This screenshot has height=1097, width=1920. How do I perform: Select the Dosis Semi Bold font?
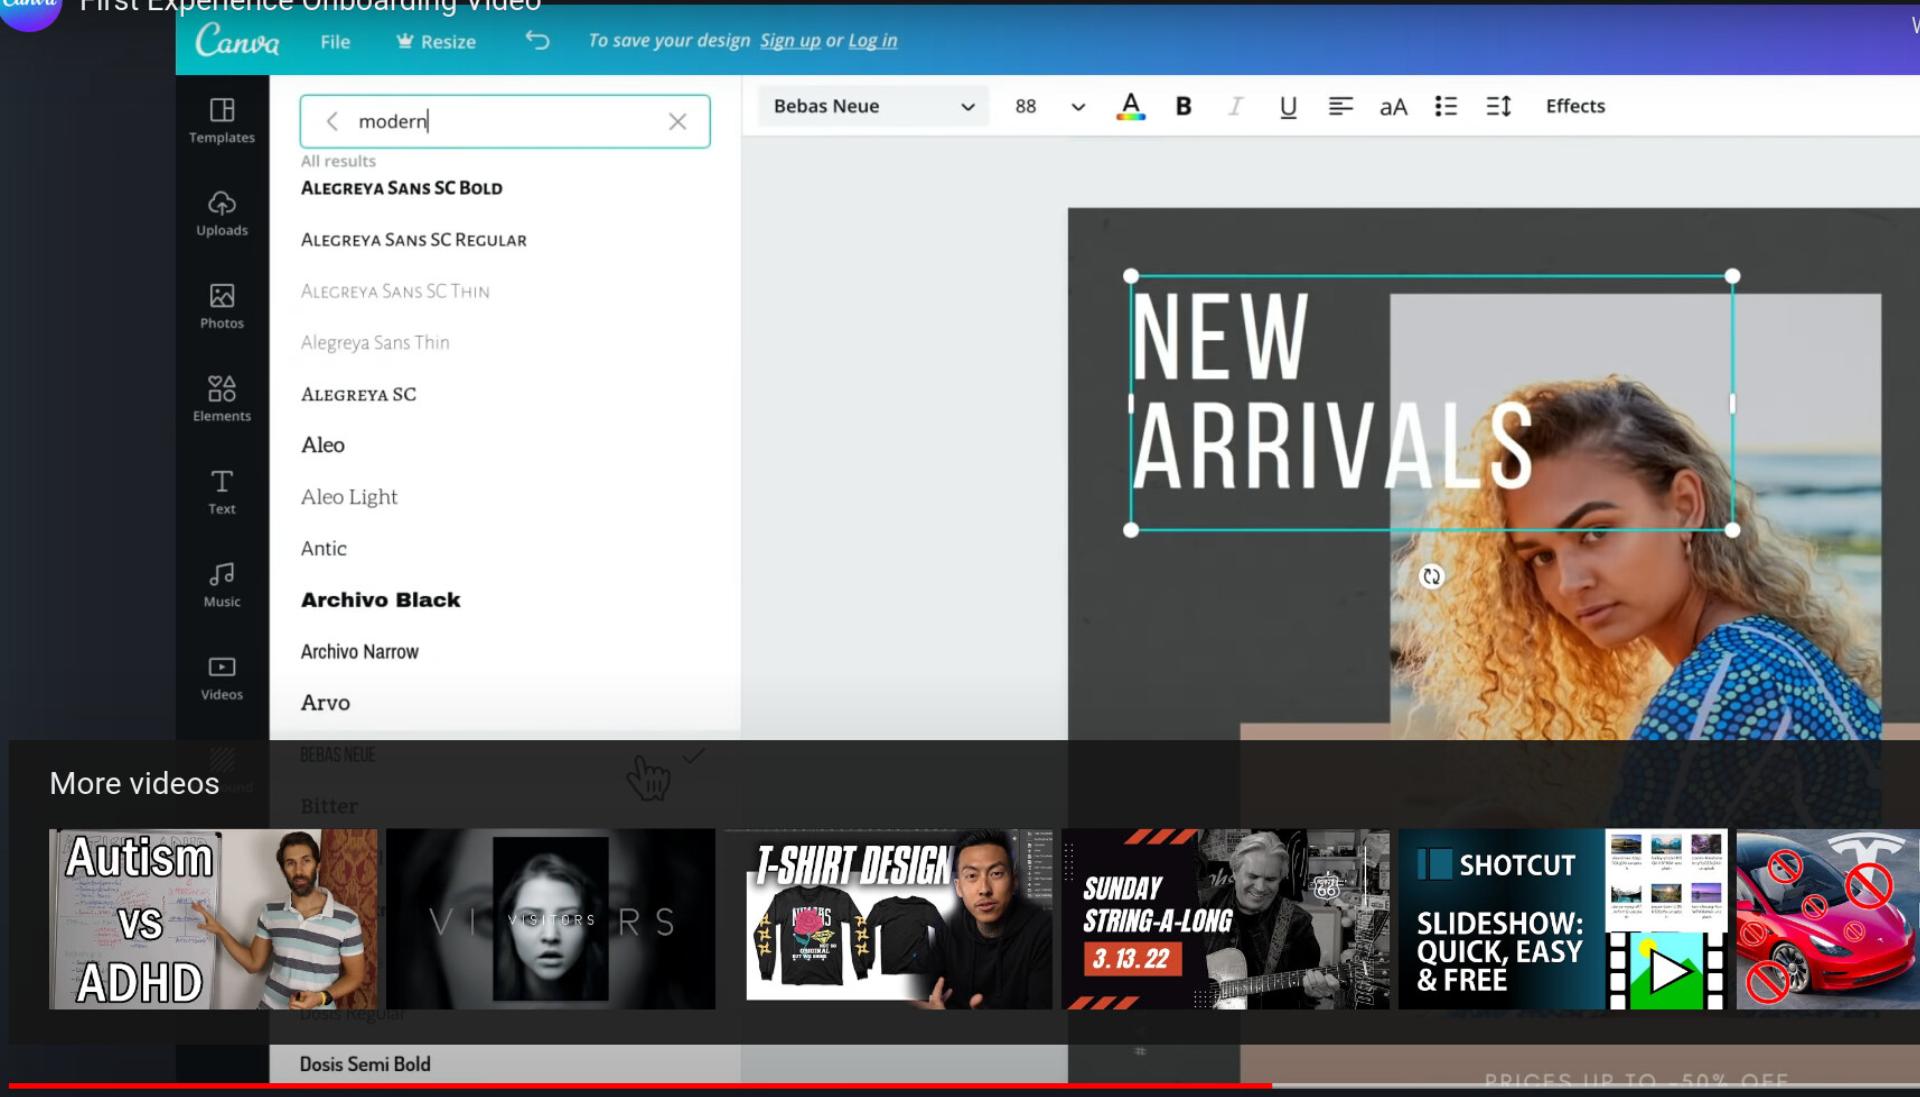pyautogui.click(x=365, y=1065)
